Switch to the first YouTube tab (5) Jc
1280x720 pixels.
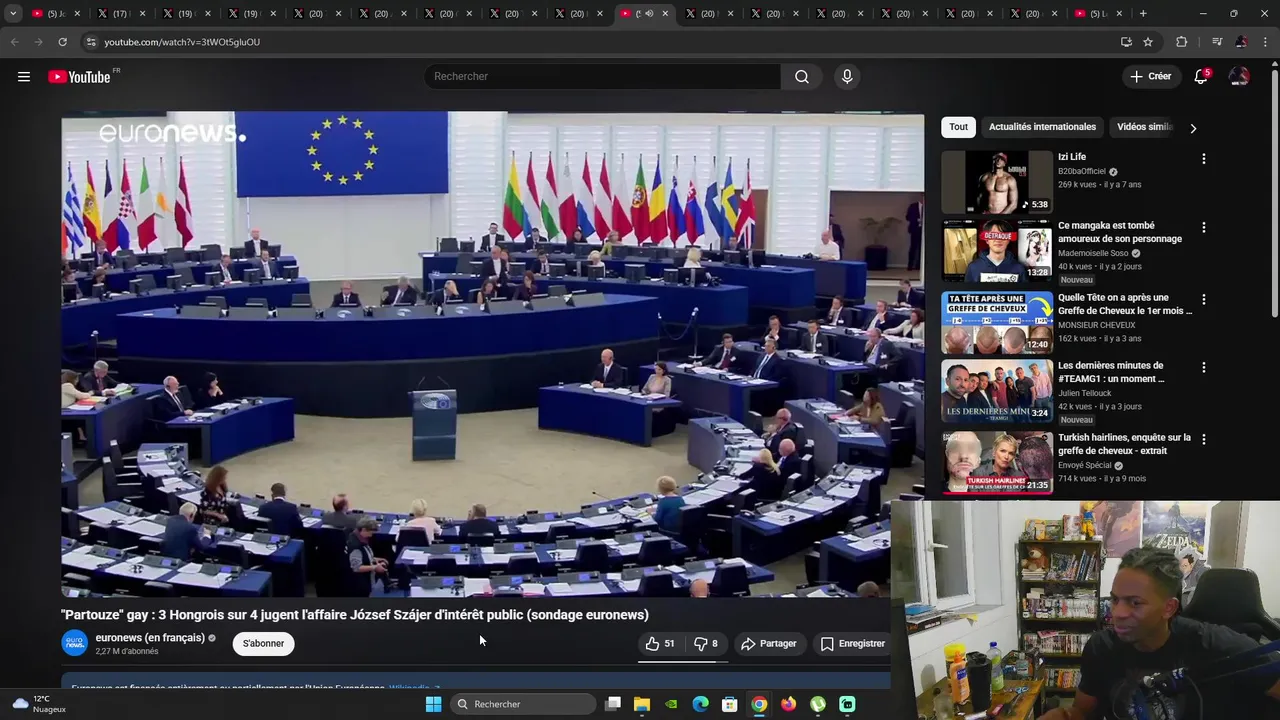(x=56, y=14)
